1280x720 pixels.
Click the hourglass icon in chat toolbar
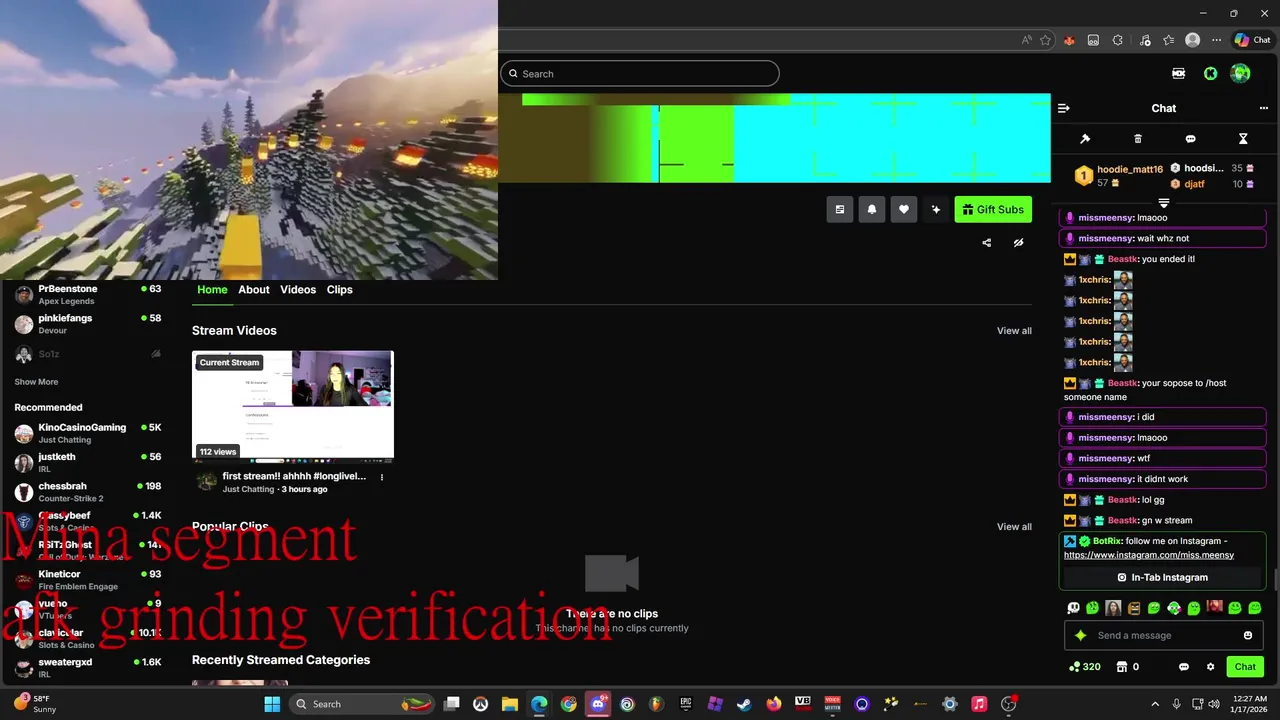1243,139
